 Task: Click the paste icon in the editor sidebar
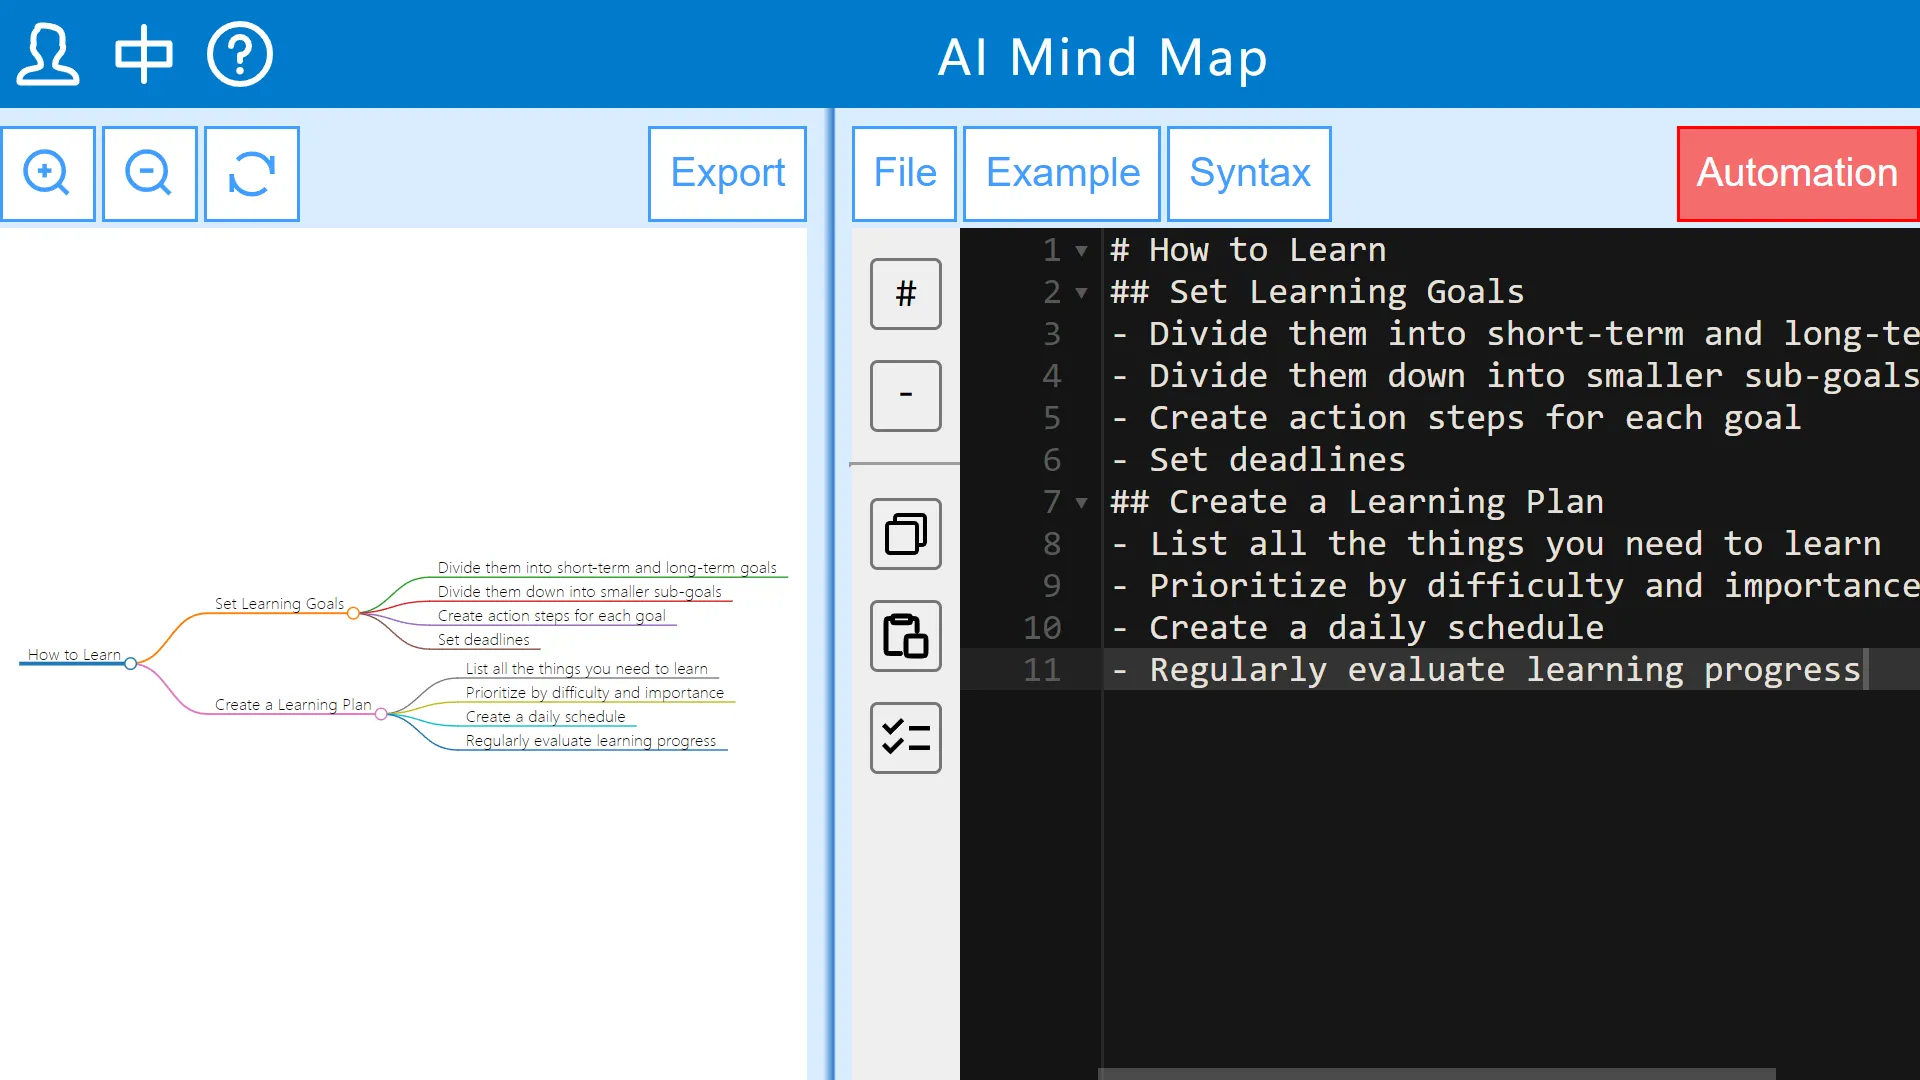(905, 635)
